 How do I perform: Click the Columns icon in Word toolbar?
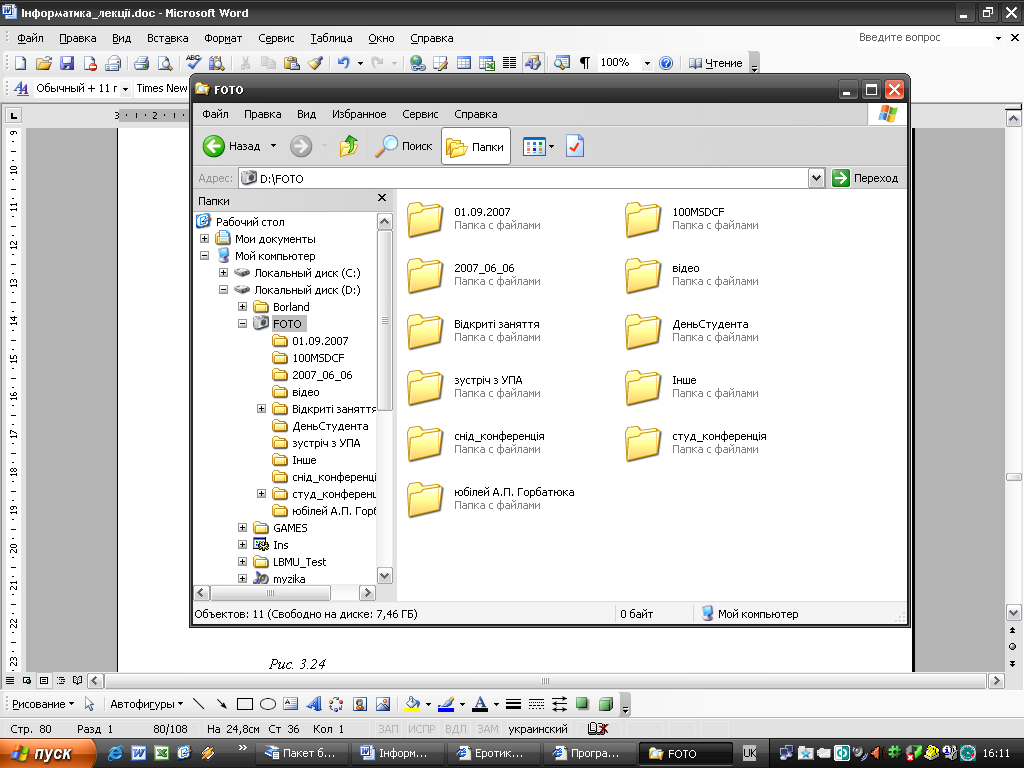[x=509, y=63]
